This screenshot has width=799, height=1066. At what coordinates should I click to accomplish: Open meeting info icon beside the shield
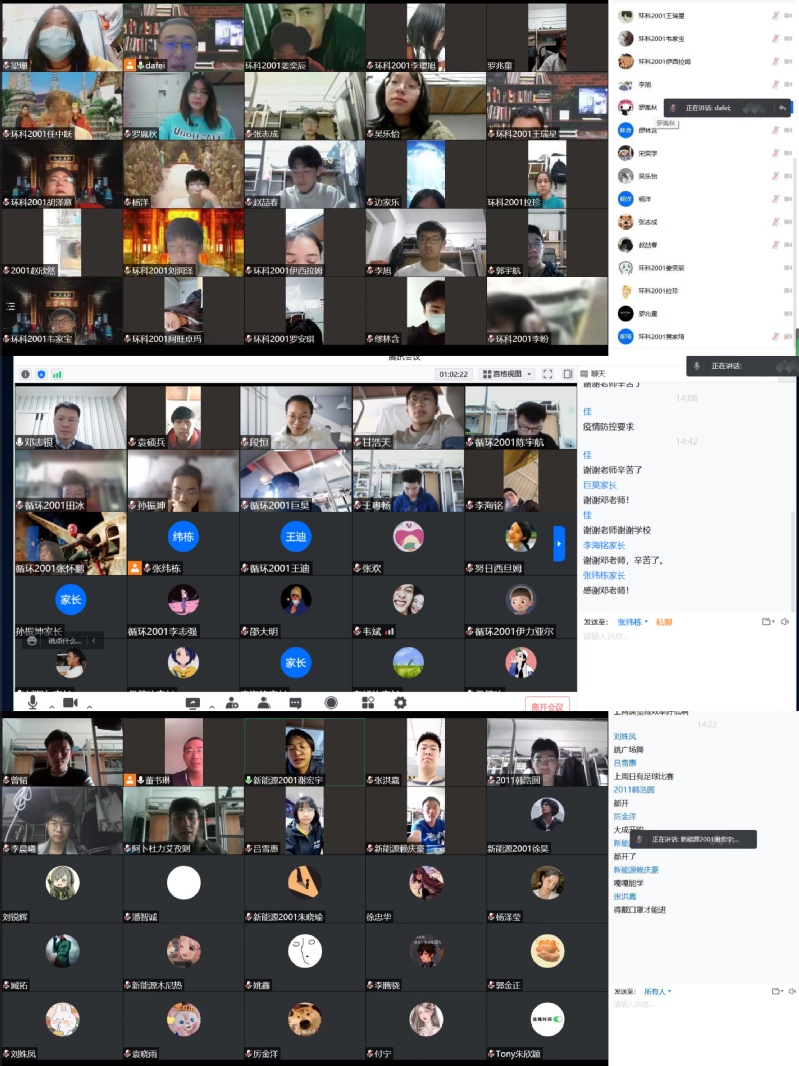(x=25, y=374)
